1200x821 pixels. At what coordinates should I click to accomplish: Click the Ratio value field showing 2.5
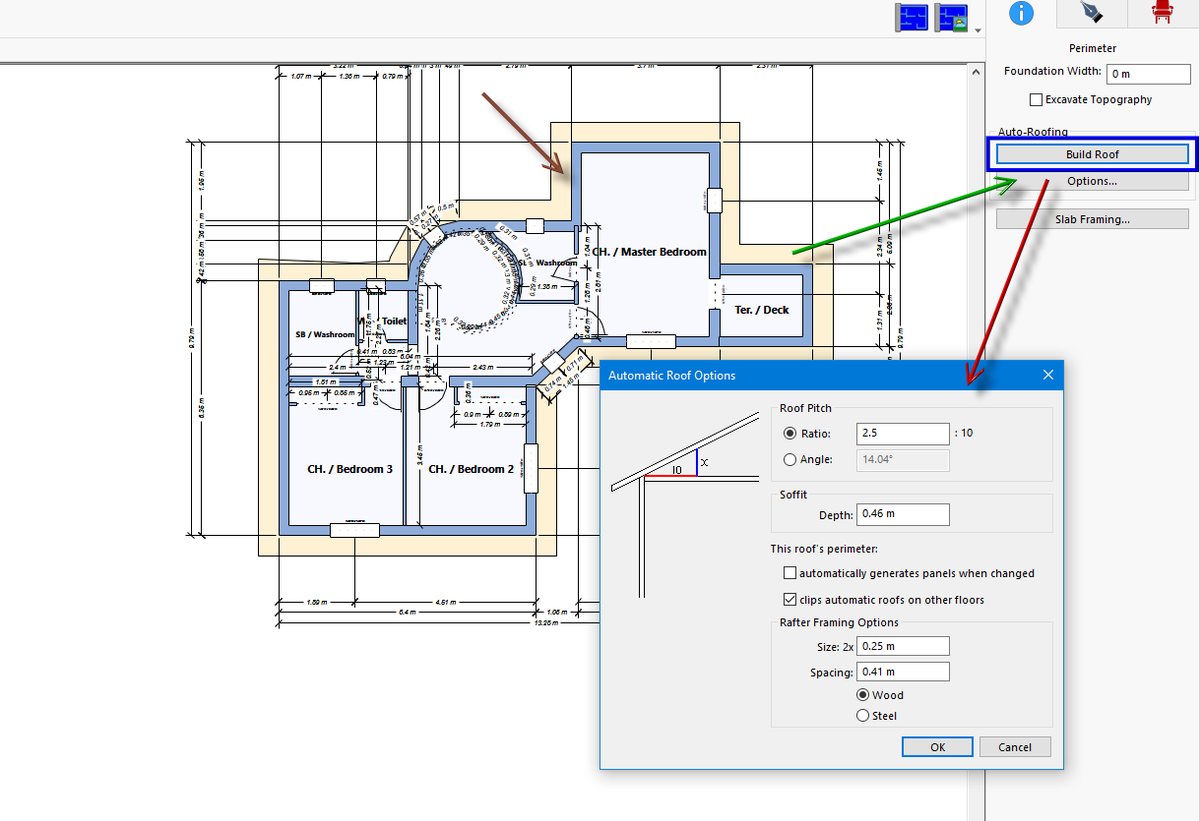point(903,434)
